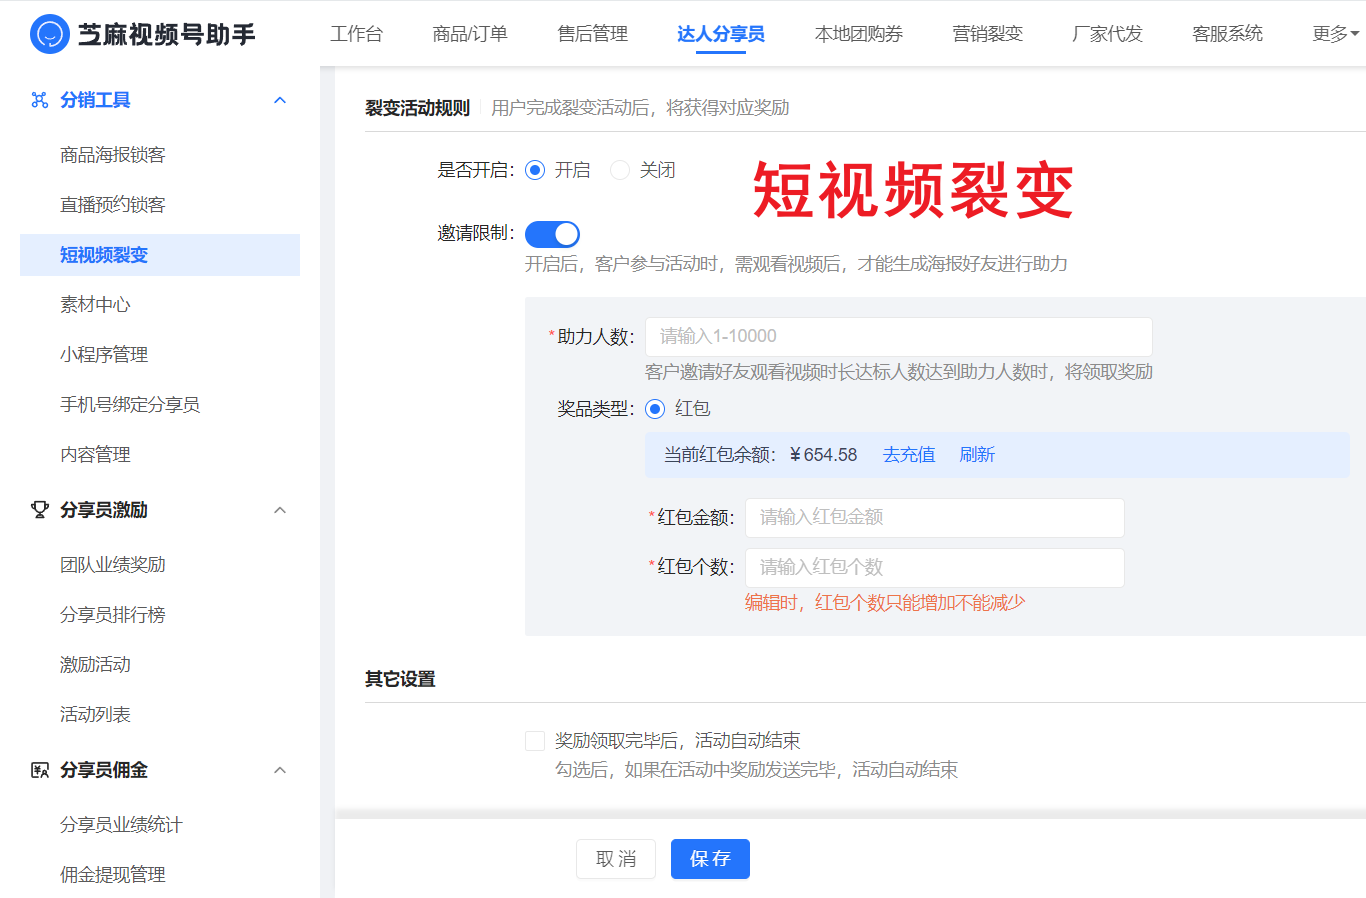This screenshot has width=1366, height=898.
Task: Click the 去充值 link
Action: pos(909,455)
